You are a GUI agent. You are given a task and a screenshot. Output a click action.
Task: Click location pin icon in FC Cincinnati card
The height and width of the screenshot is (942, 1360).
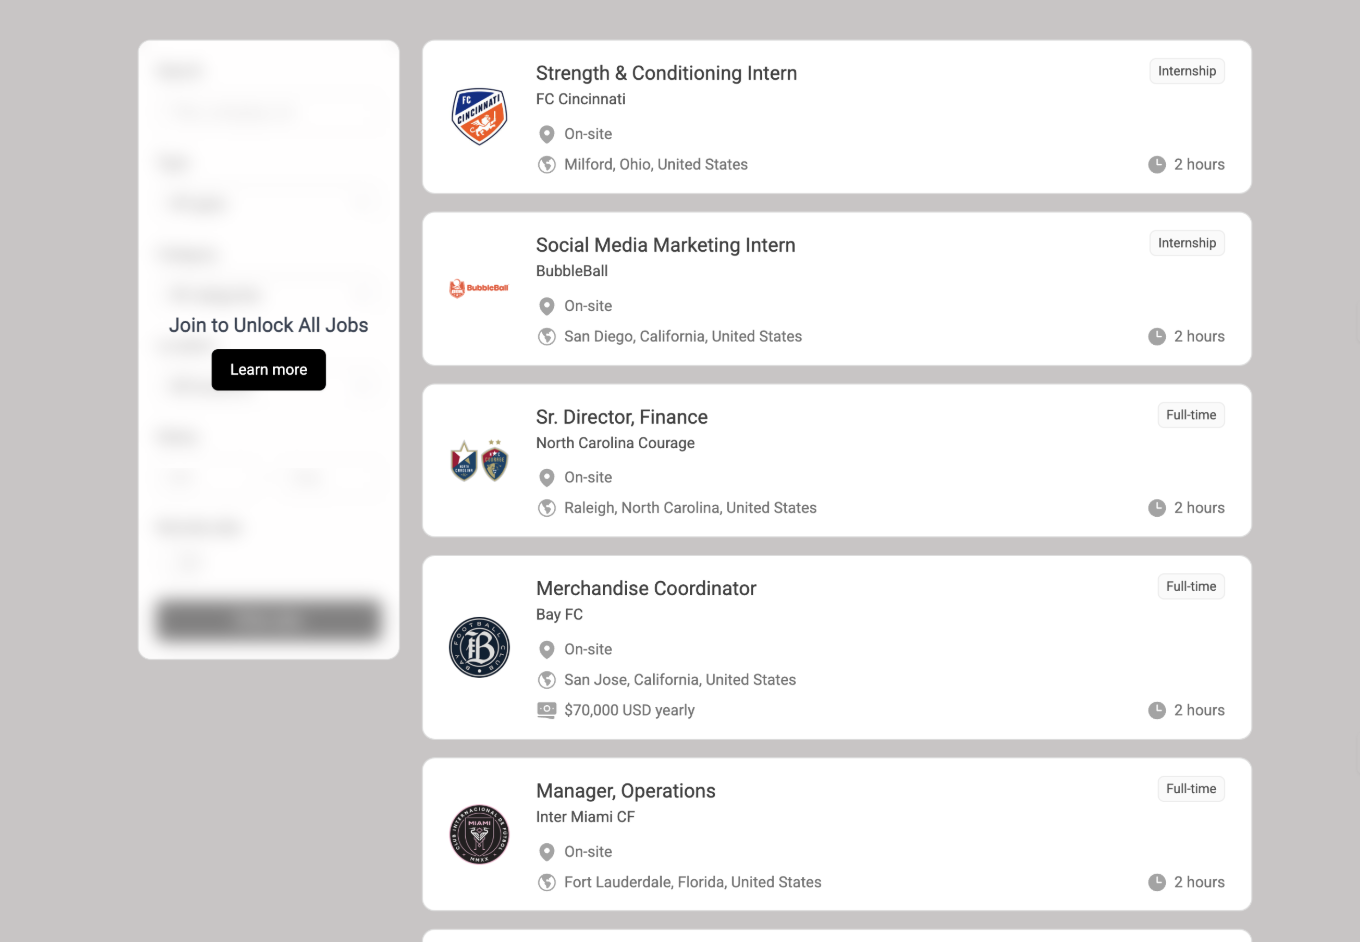coord(547,134)
